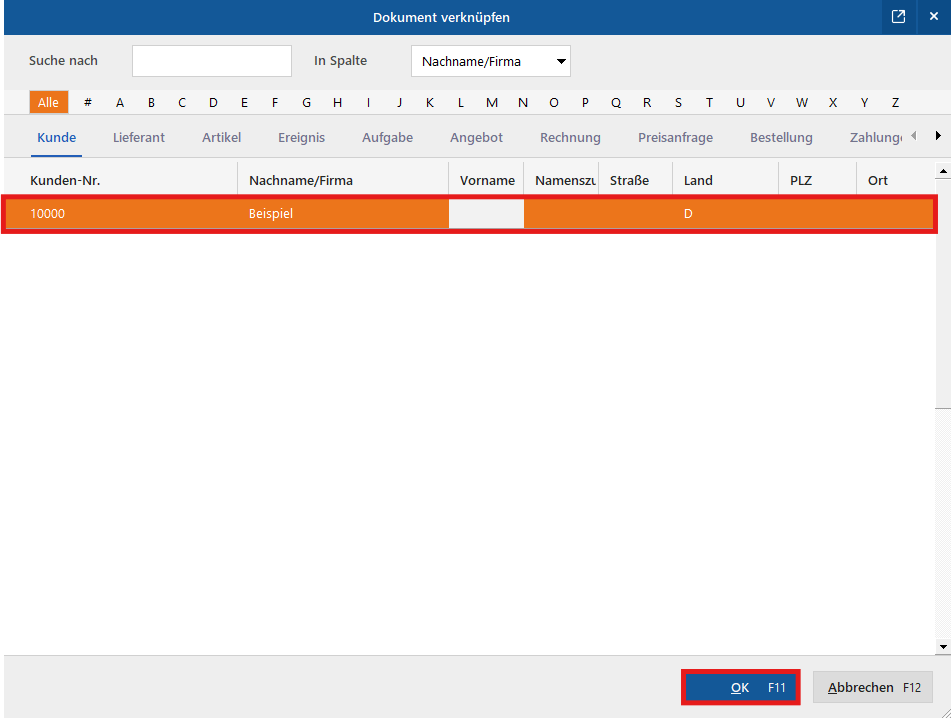Switch to the Bestellung tab

(781, 138)
